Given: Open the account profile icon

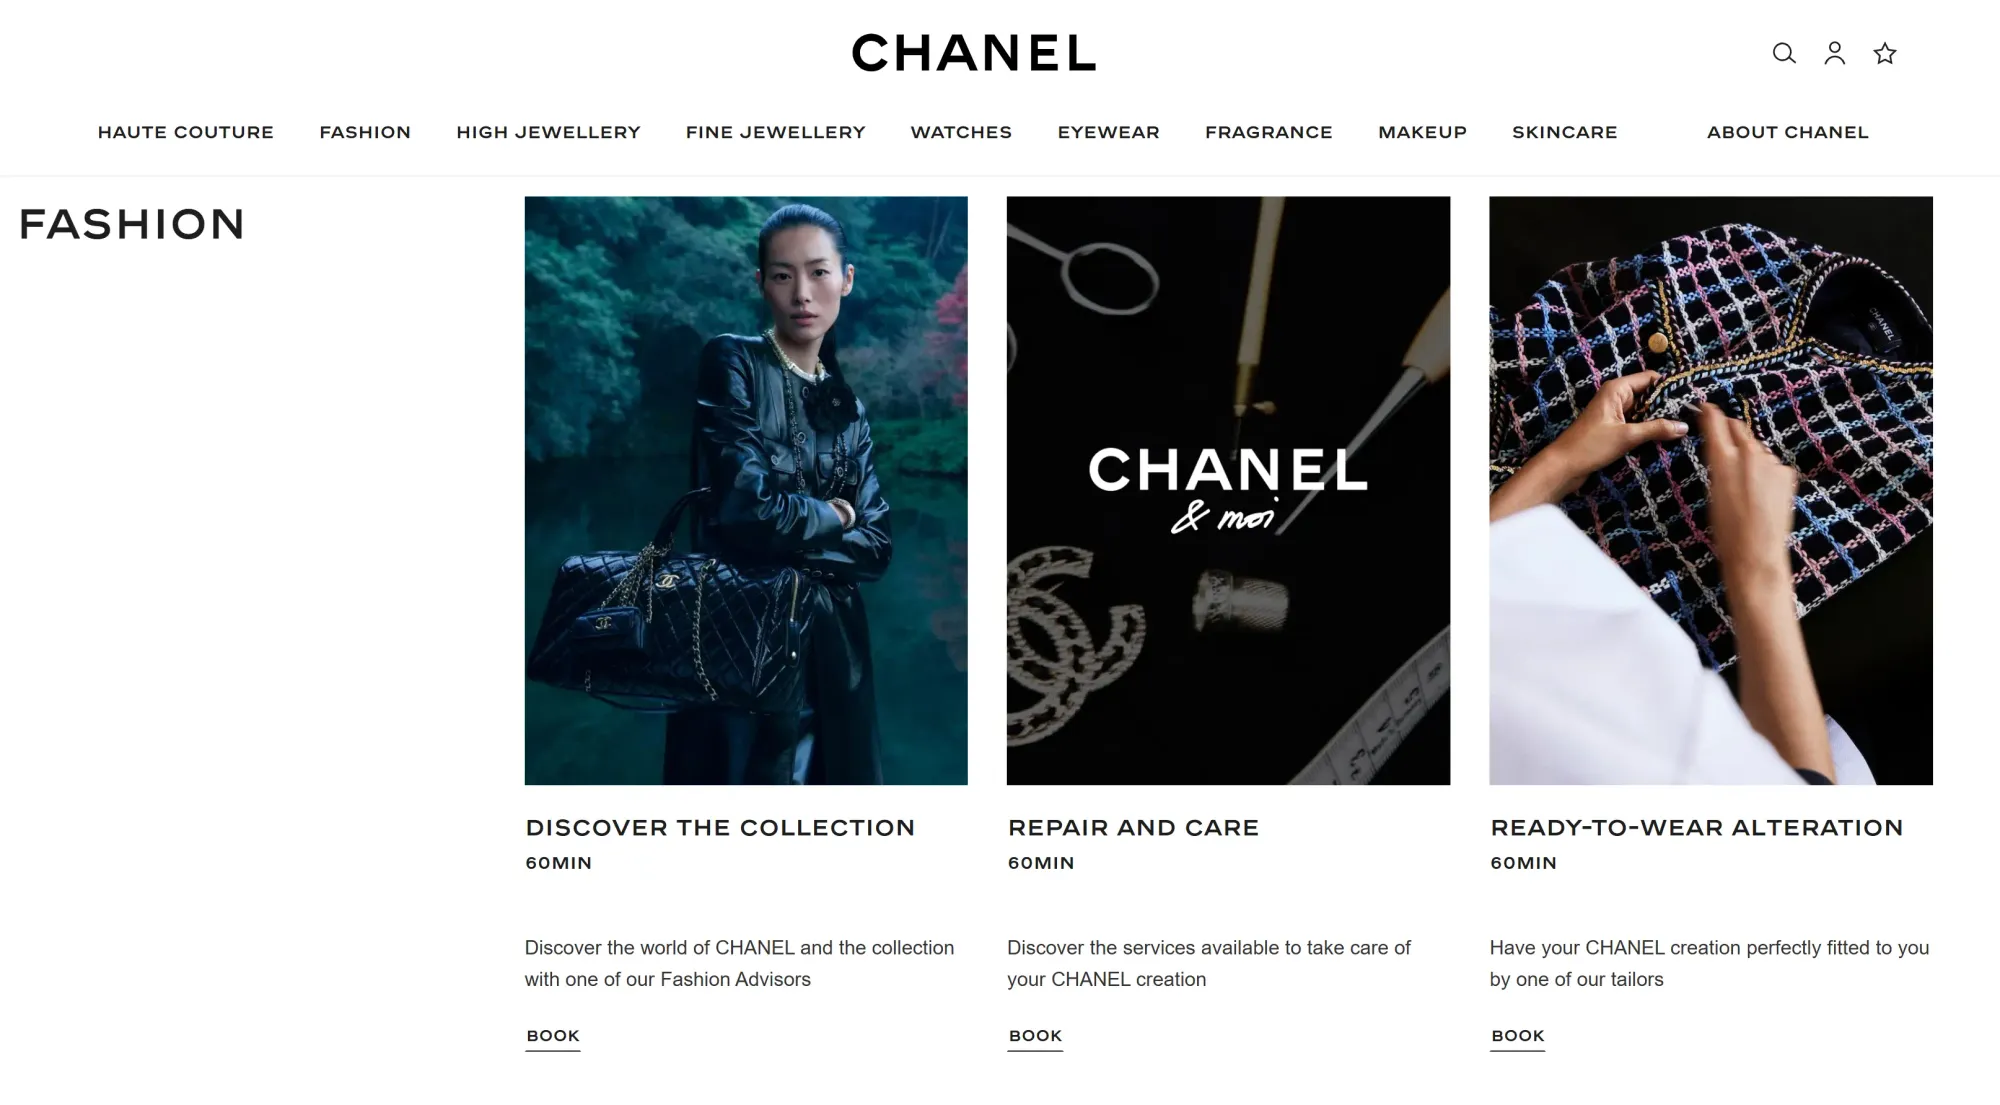Looking at the screenshot, I should (x=1834, y=53).
